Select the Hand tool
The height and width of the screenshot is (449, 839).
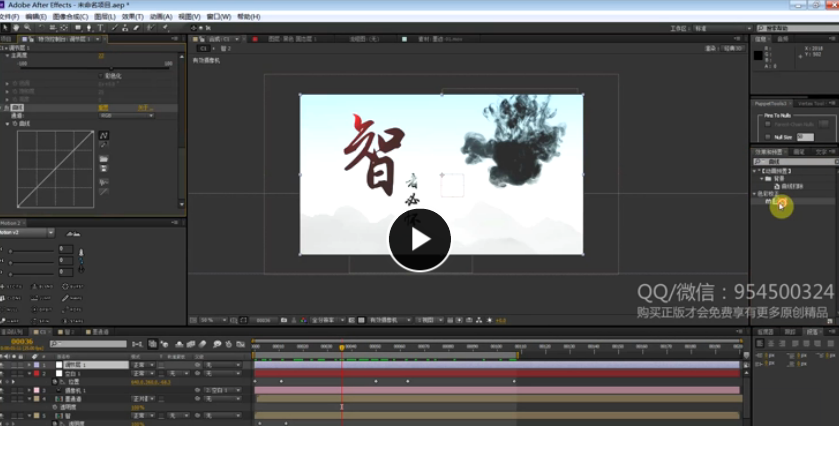pos(16,28)
